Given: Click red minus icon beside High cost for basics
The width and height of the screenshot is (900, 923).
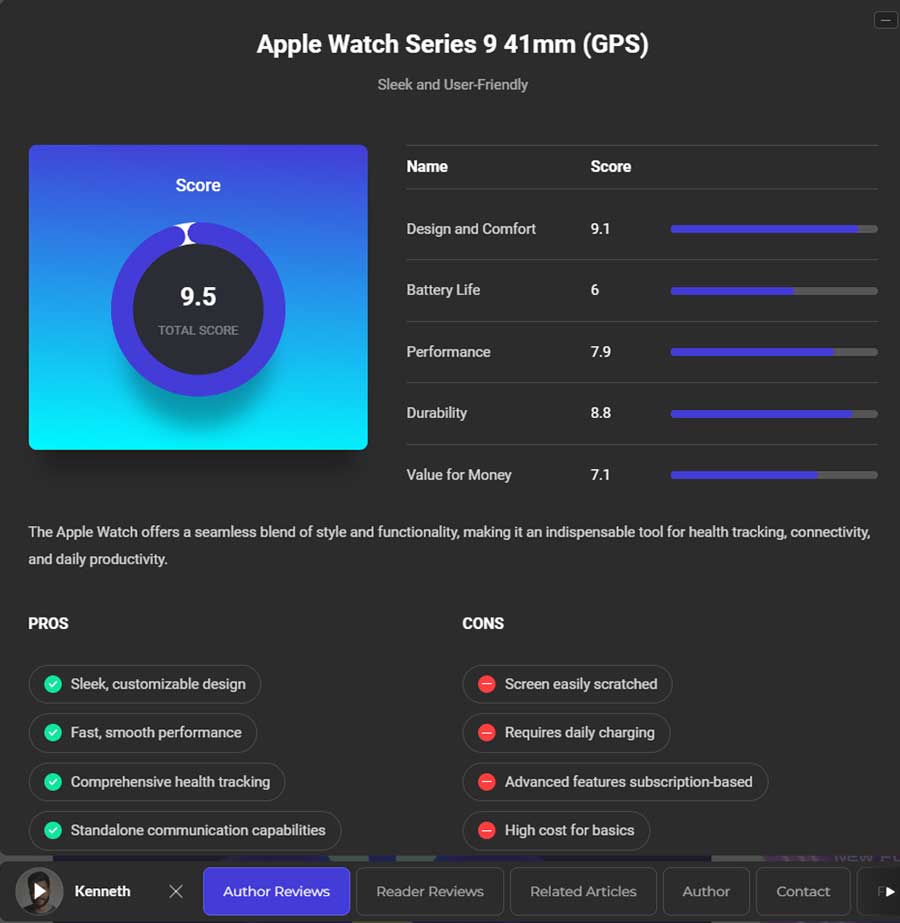Looking at the screenshot, I should 487,830.
